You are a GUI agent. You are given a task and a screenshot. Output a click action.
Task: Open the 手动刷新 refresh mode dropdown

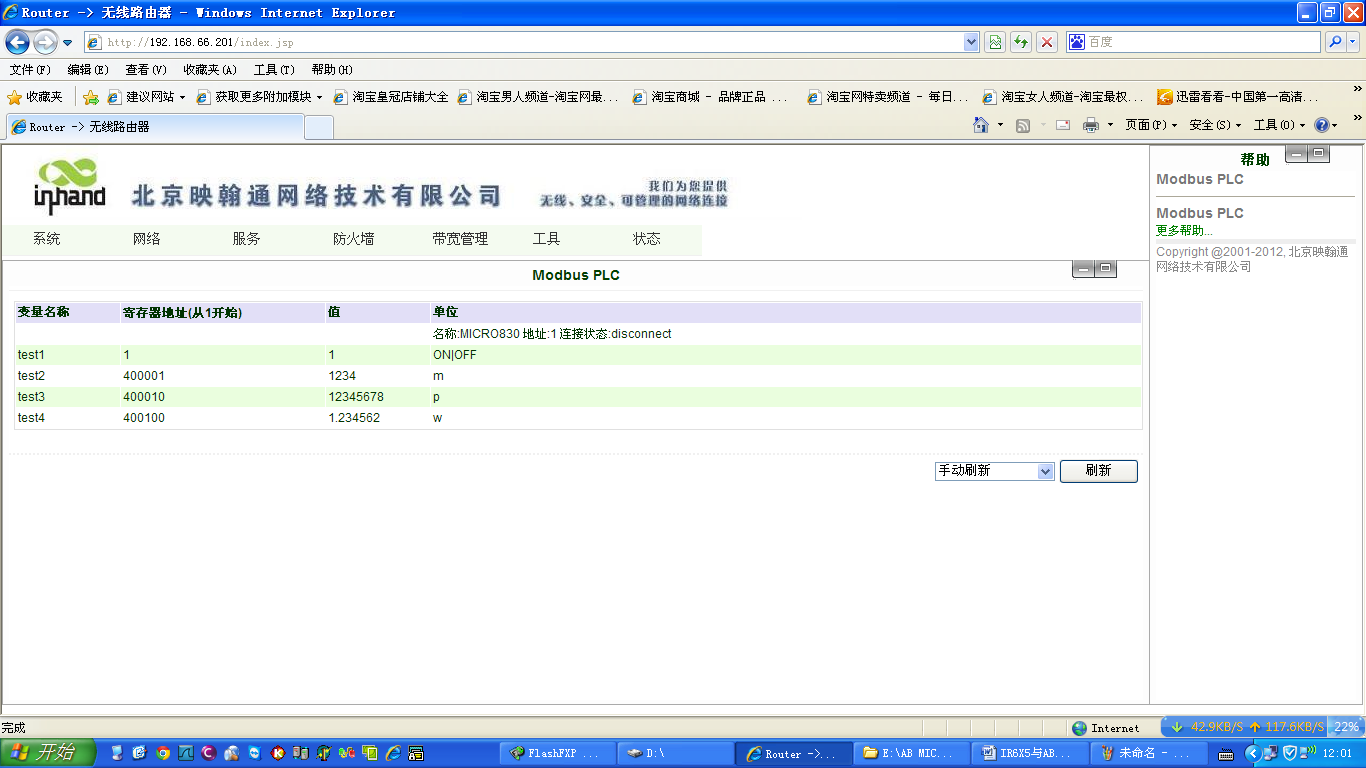(x=994, y=471)
